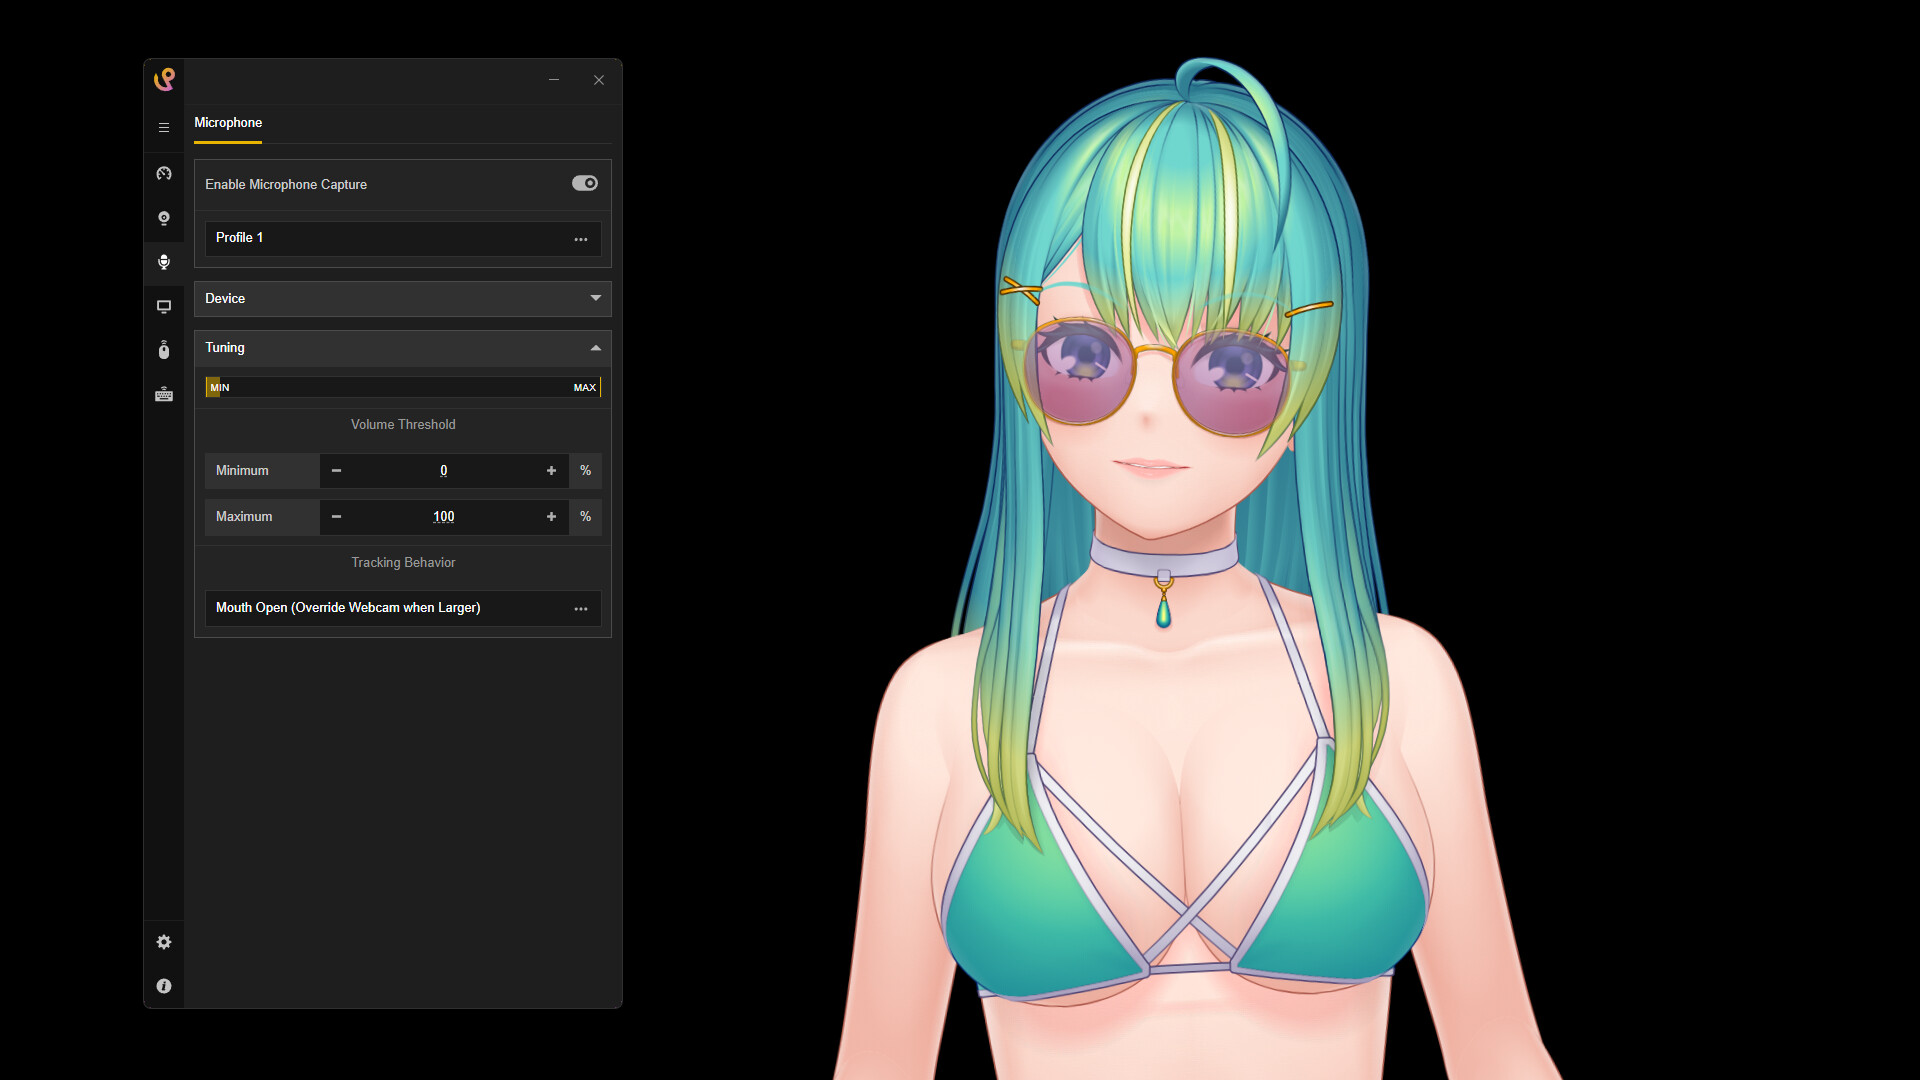Open the Webcam tracking settings
This screenshot has height=1080, width=1920.
pos(163,218)
